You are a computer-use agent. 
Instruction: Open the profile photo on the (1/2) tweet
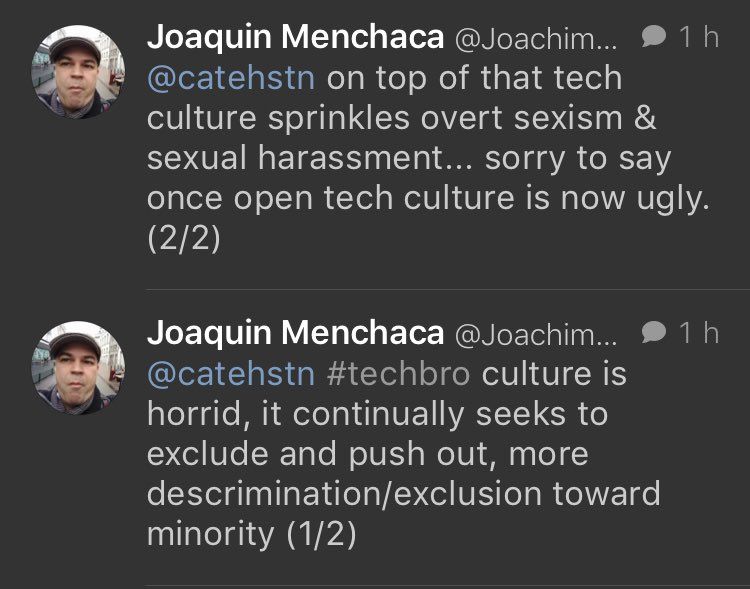coord(79,366)
